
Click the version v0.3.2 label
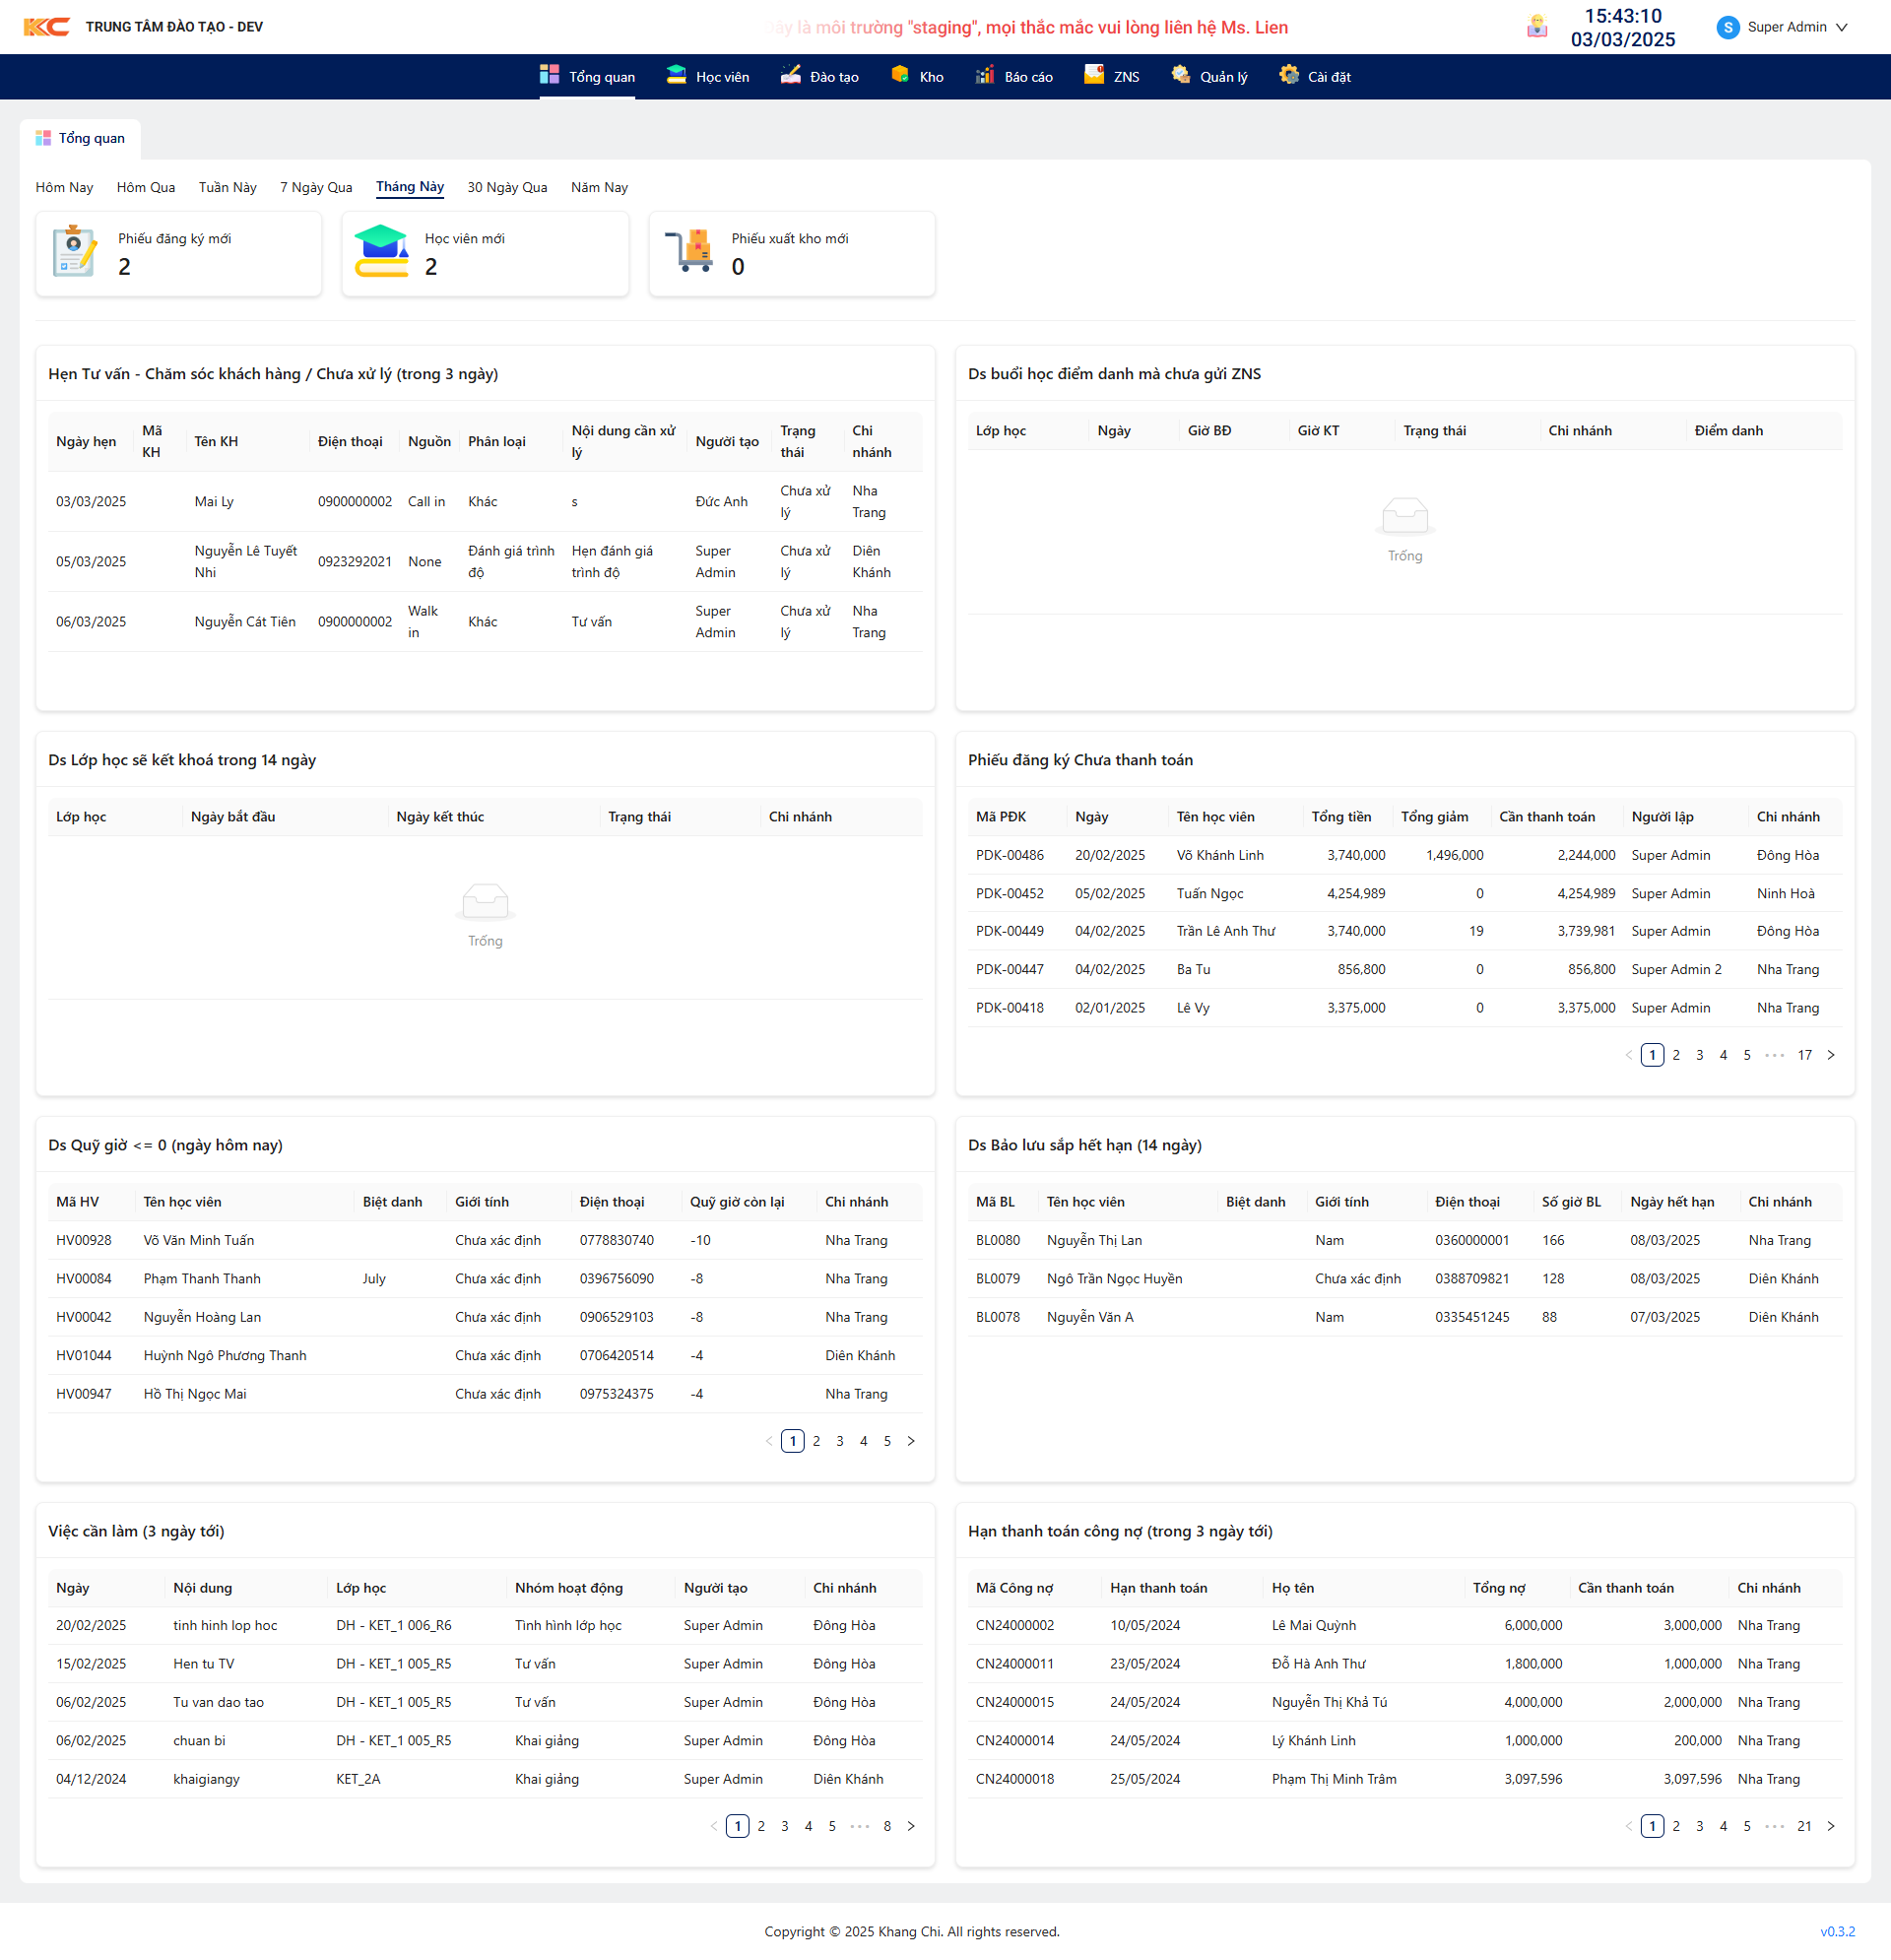[x=1837, y=1931]
